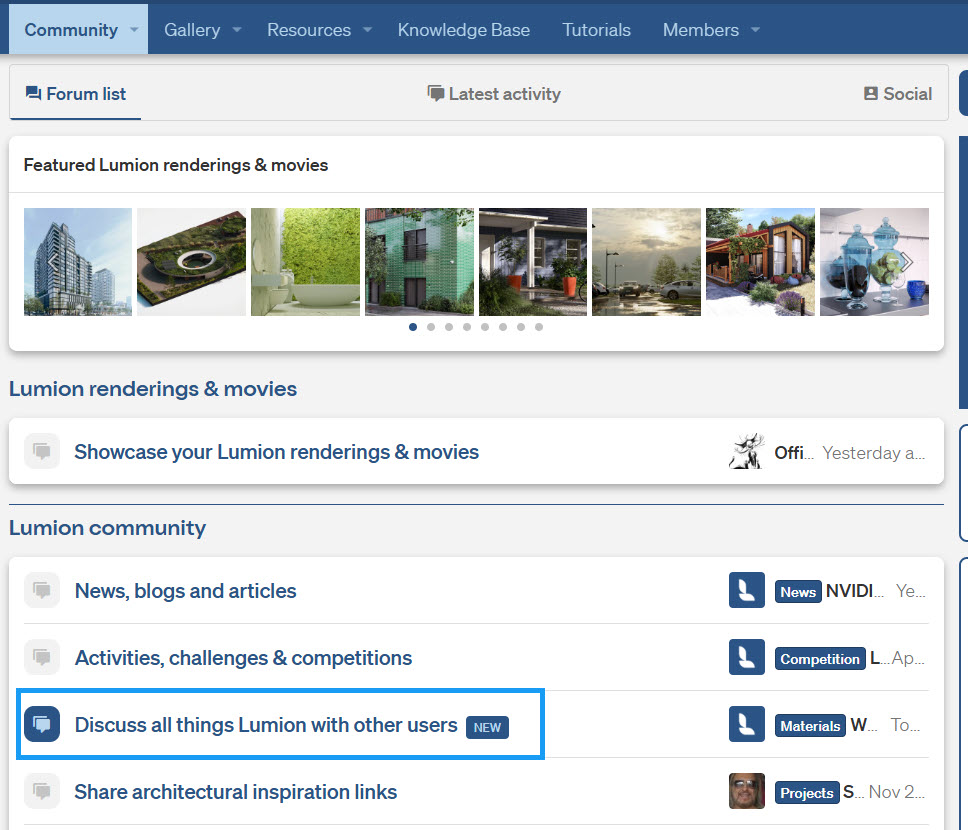The height and width of the screenshot is (830, 968).
Task: Open Showcase your Lumion renderings & movies
Action: pos(276,452)
